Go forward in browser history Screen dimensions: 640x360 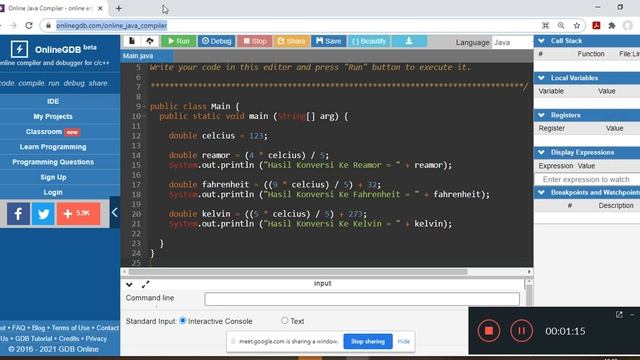point(13,25)
